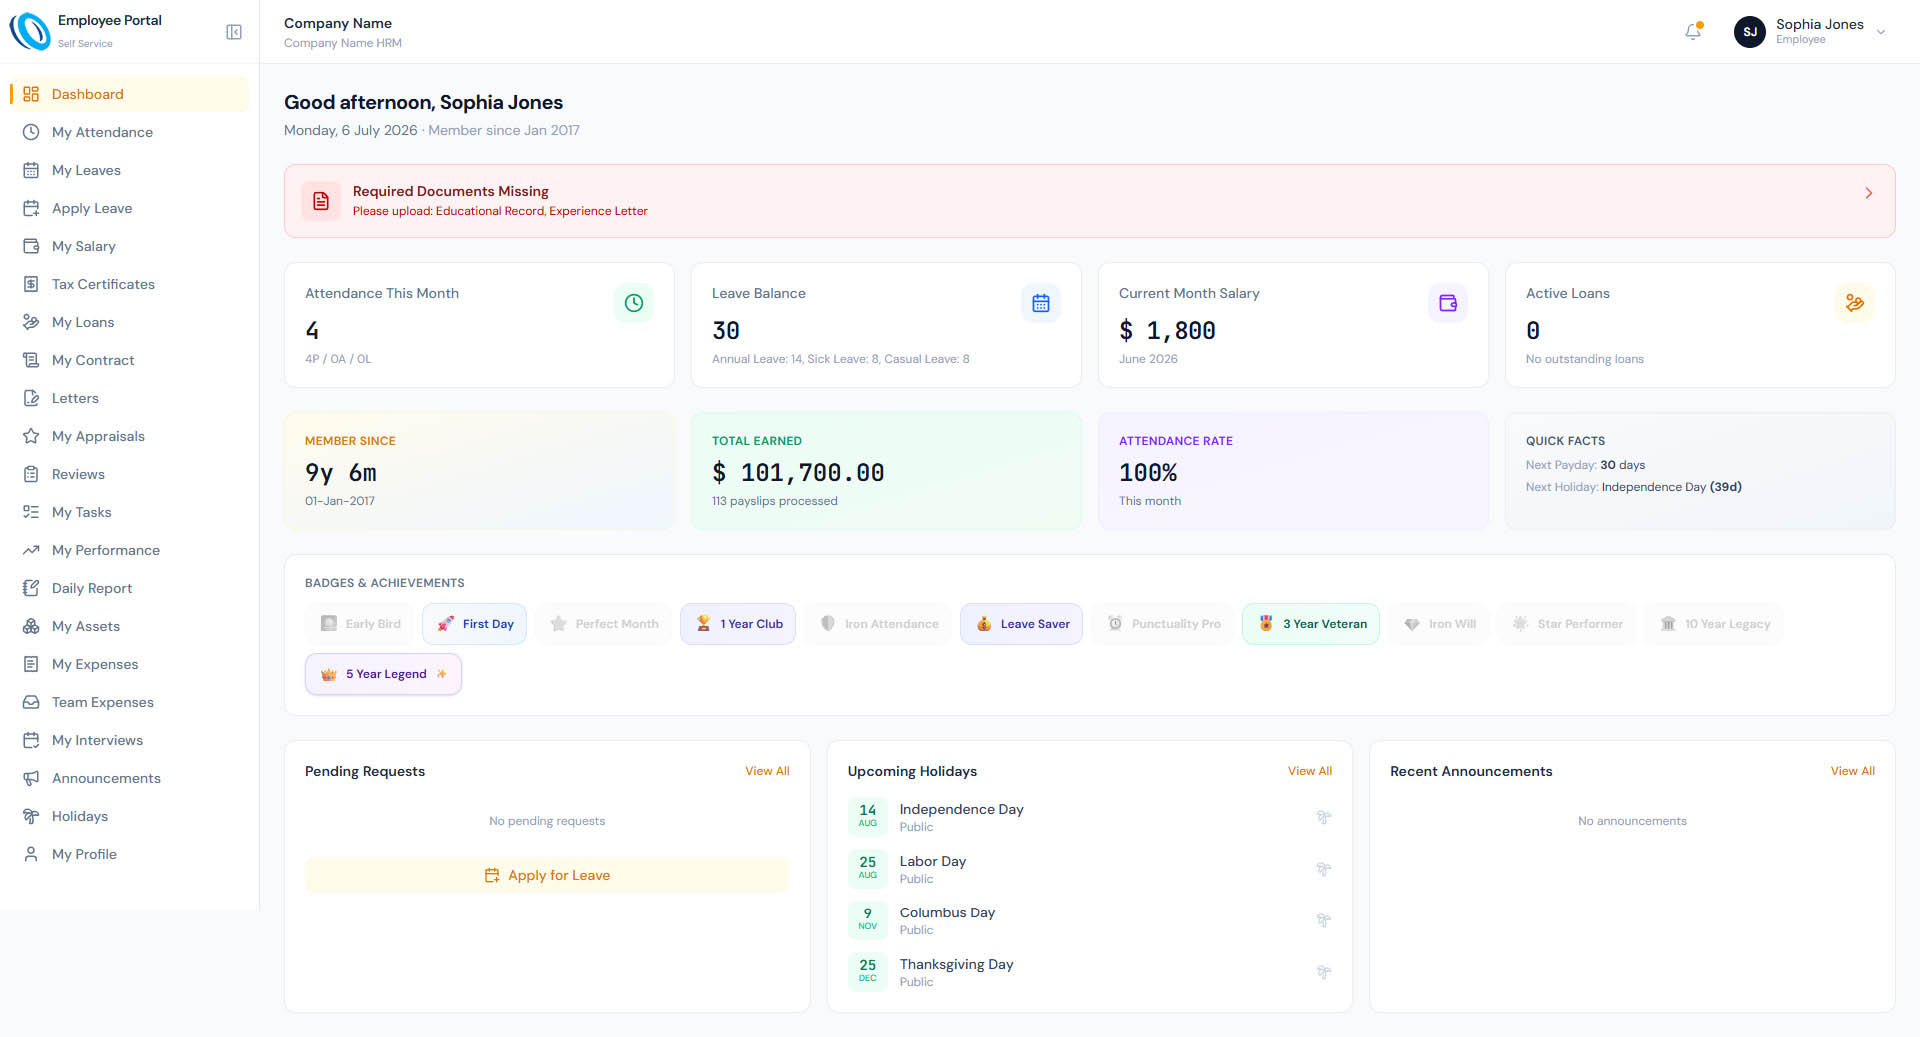Click the Columbus Day holiday entry

(x=1090, y=920)
